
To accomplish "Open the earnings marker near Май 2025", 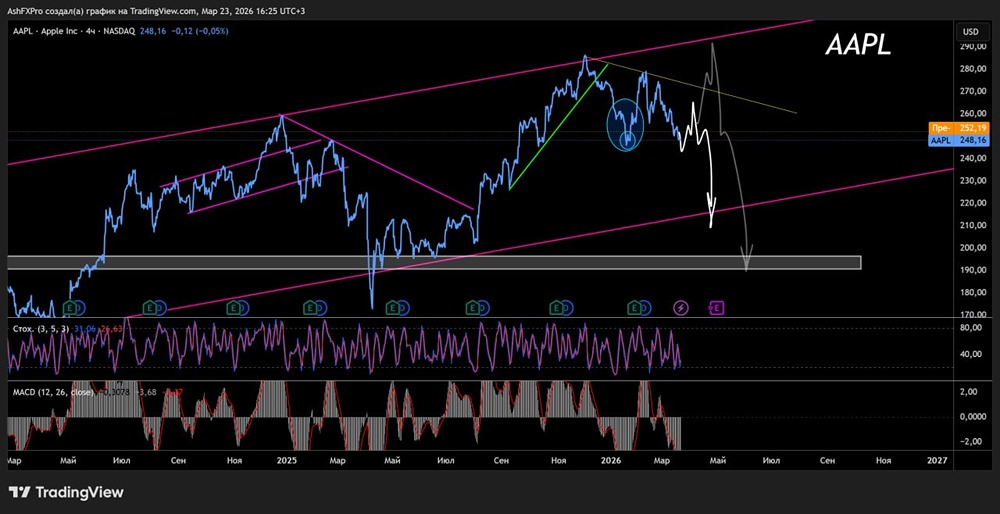I will (392, 308).
